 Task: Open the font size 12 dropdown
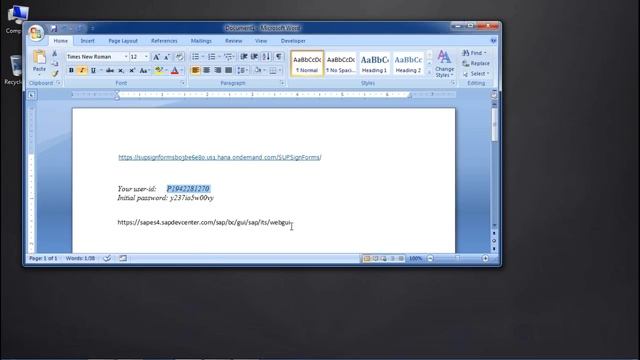point(146,57)
